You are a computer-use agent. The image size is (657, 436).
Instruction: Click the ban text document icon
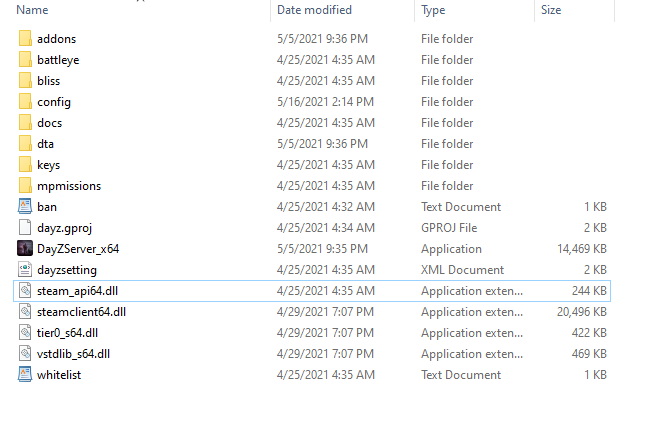[25, 207]
